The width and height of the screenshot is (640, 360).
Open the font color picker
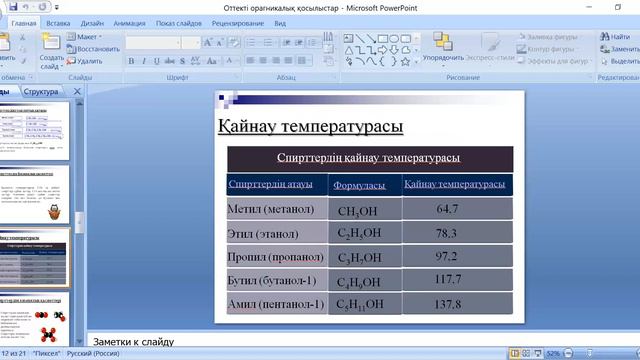tap(231, 61)
